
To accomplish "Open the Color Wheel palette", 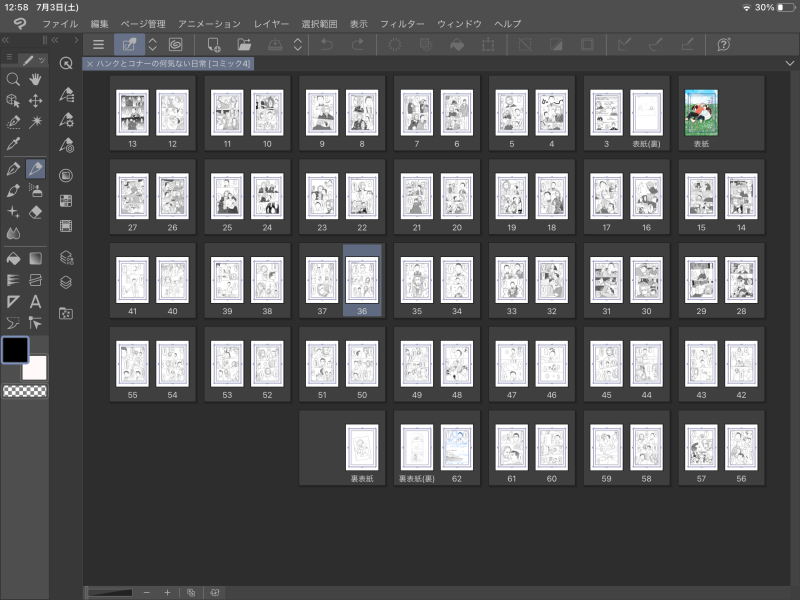I will pos(66,176).
